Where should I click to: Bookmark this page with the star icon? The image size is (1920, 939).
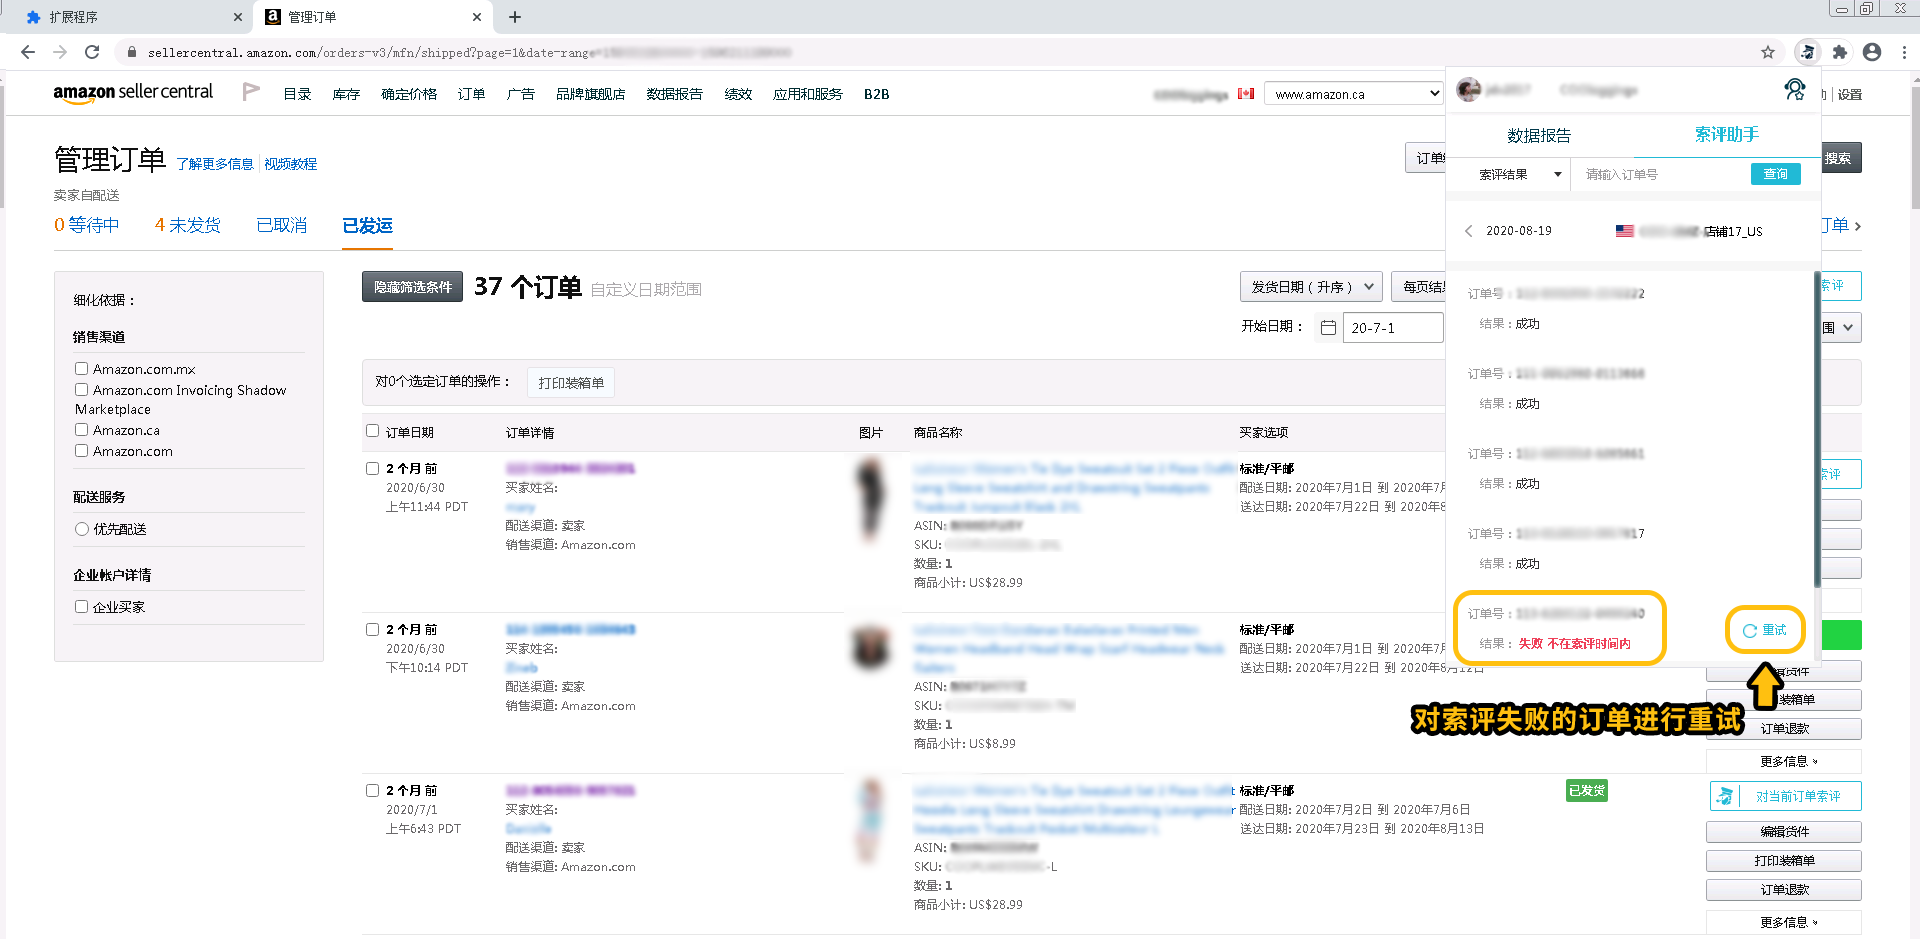(1768, 52)
